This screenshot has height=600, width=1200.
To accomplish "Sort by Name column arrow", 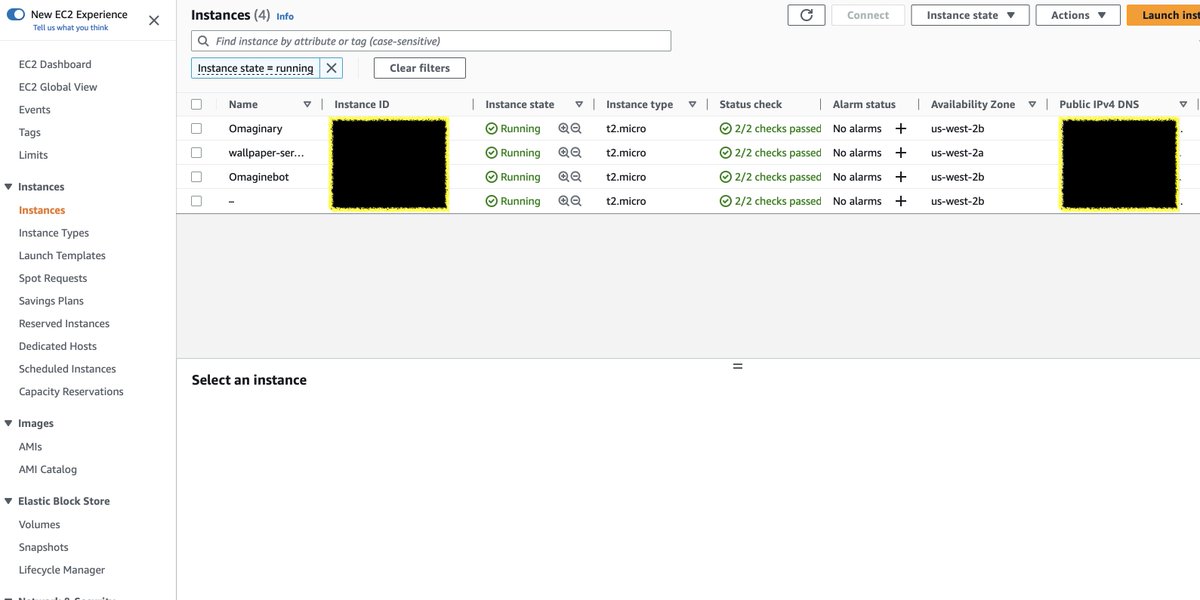I will click(x=307, y=104).
